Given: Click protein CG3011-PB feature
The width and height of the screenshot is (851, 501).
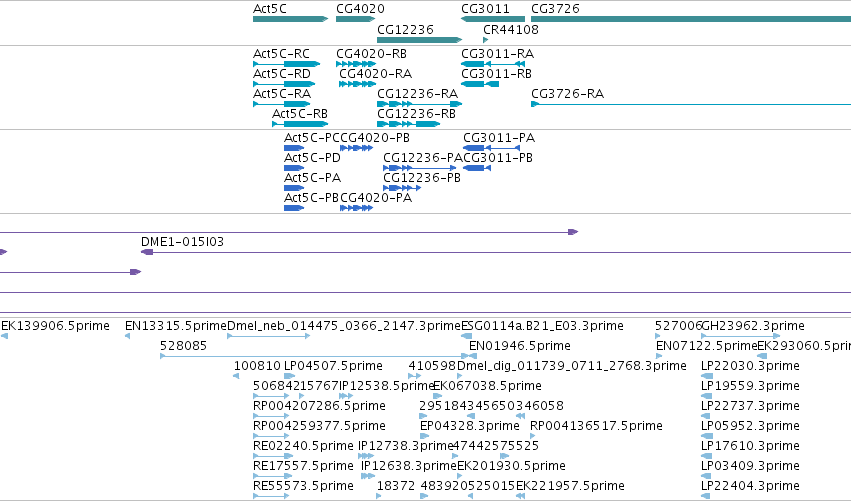Looking at the screenshot, I should (x=477, y=168).
